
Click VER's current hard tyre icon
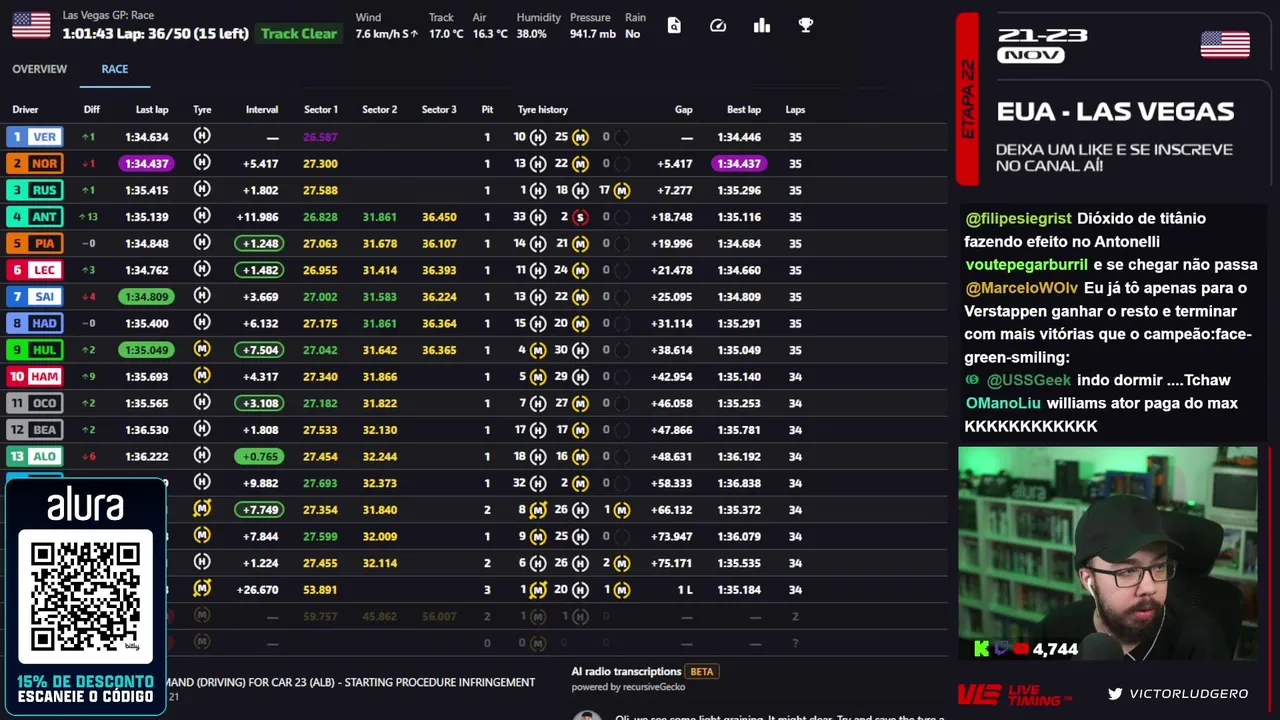point(202,136)
